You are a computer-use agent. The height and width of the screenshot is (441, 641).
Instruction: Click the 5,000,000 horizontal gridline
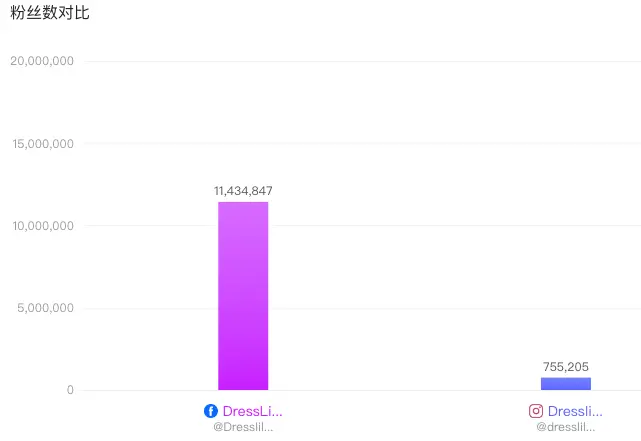click(x=363, y=309)
